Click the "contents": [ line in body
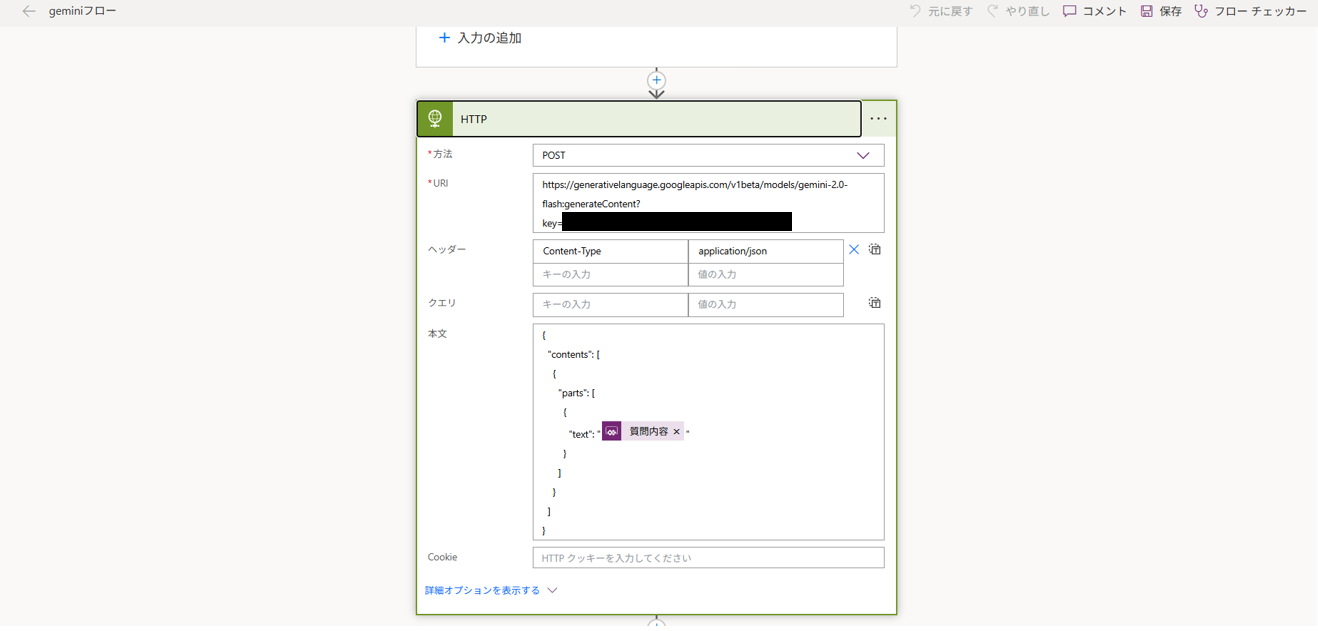Screen dimensions: 1318x631 (573, 355)
